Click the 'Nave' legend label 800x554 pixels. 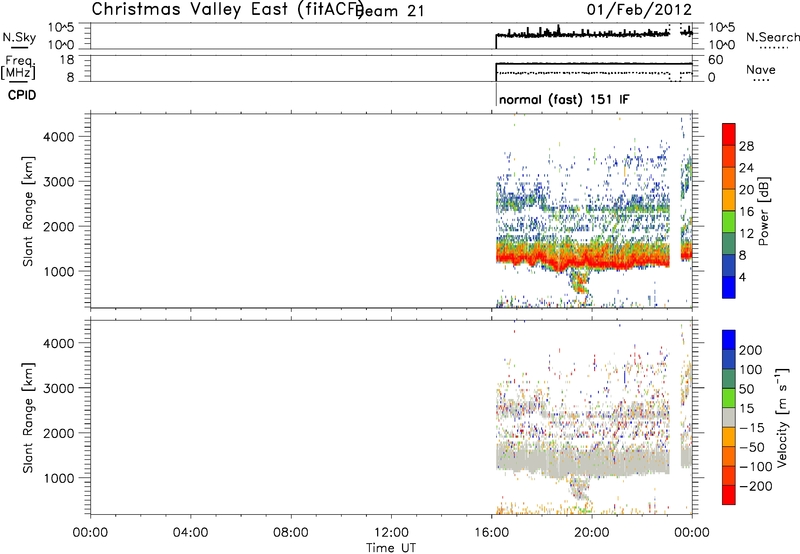(760, 69)
